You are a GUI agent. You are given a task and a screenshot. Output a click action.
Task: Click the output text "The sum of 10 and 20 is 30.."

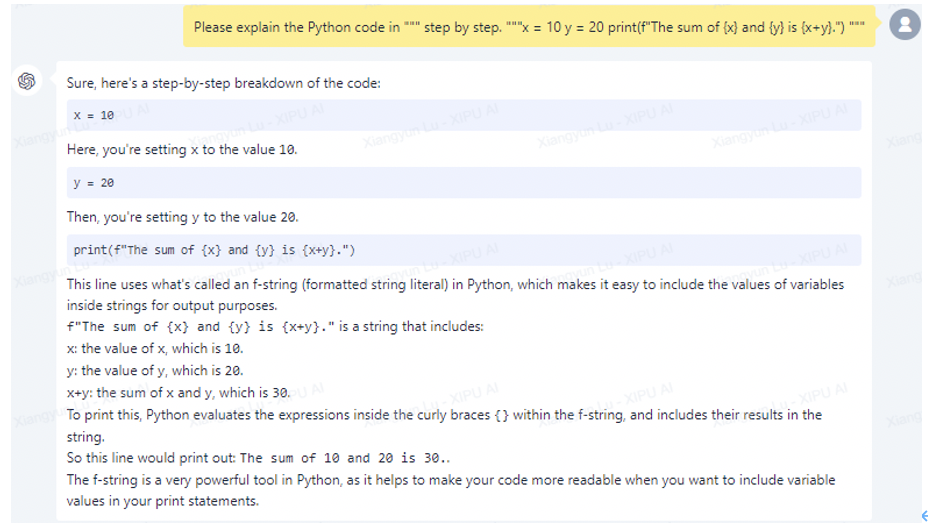coord(345,458)
